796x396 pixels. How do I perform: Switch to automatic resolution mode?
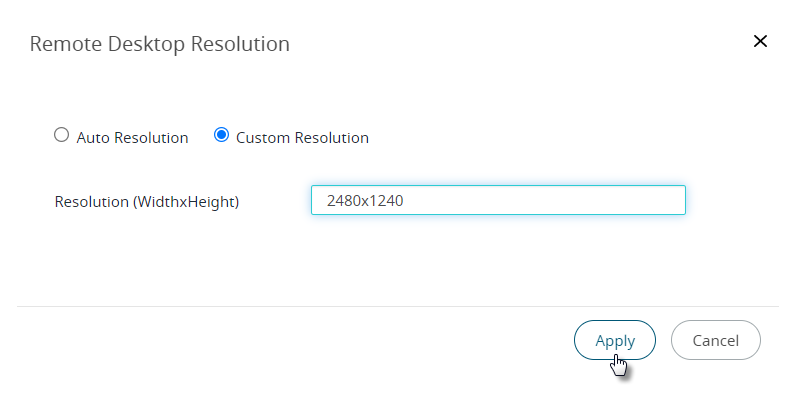pyautogui.click(x=61, y=135)
